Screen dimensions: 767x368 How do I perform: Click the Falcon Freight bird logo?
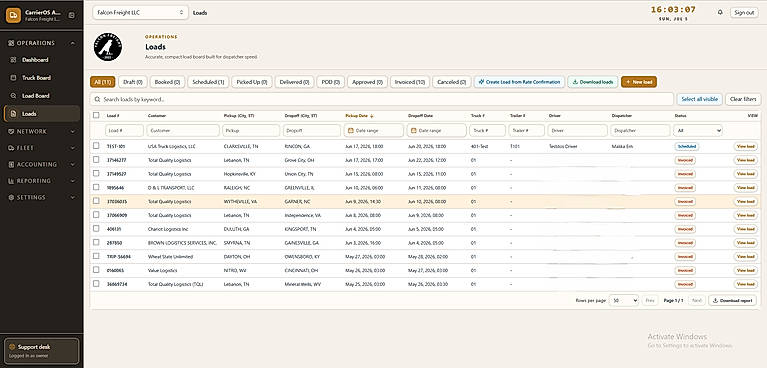[x=108, y=47]
